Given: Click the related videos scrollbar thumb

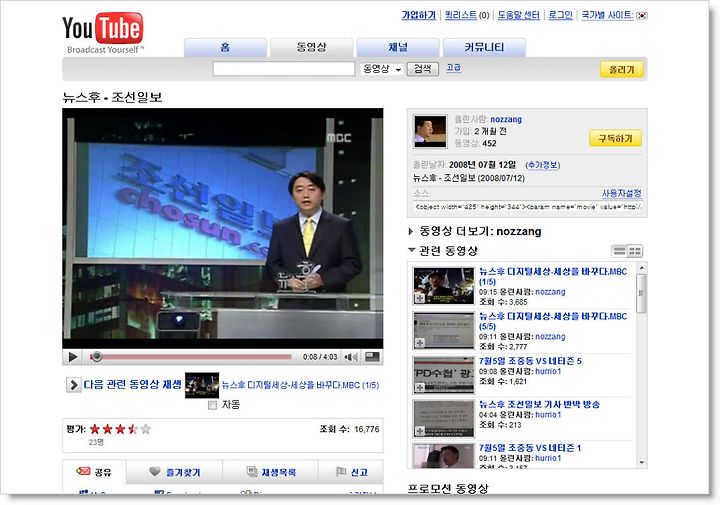Looking at the screenshot, I should click(641, 293).
